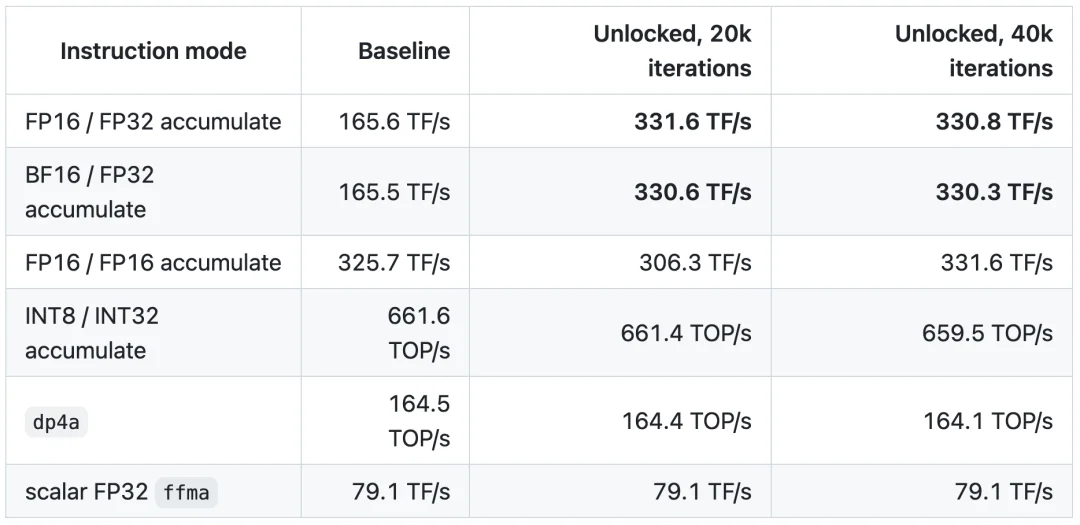Select the 164.1 TOP/s cell

point(988,421)
